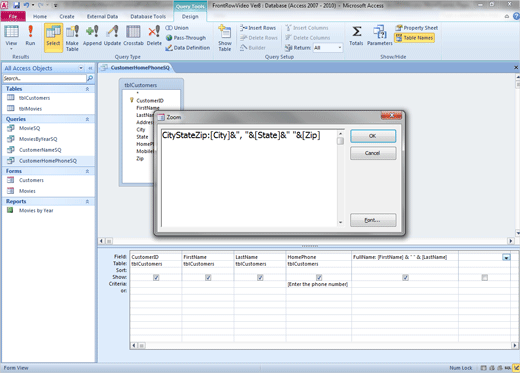Click Cancel in the Zoom dialog
This screenshot has width=520, height=373.
[x=373, y=153]
